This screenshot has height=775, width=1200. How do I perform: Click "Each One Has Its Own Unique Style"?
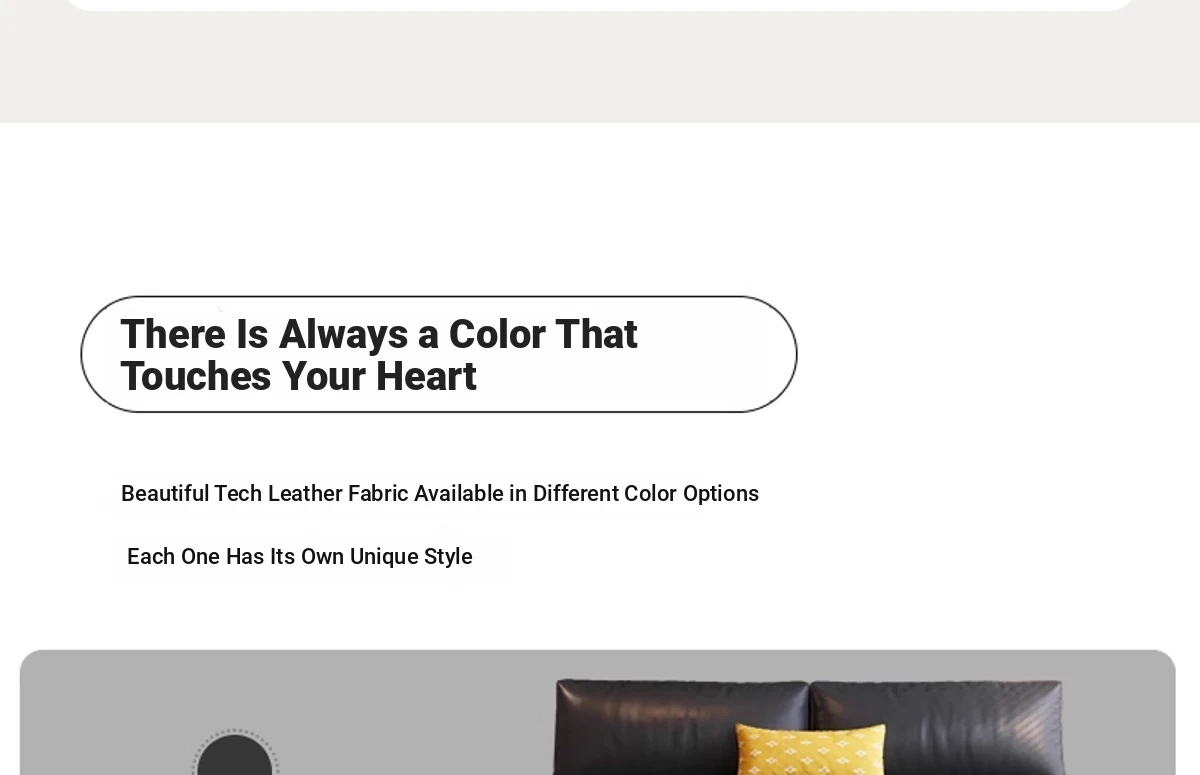pyautogui.click(x=299, y=557)
